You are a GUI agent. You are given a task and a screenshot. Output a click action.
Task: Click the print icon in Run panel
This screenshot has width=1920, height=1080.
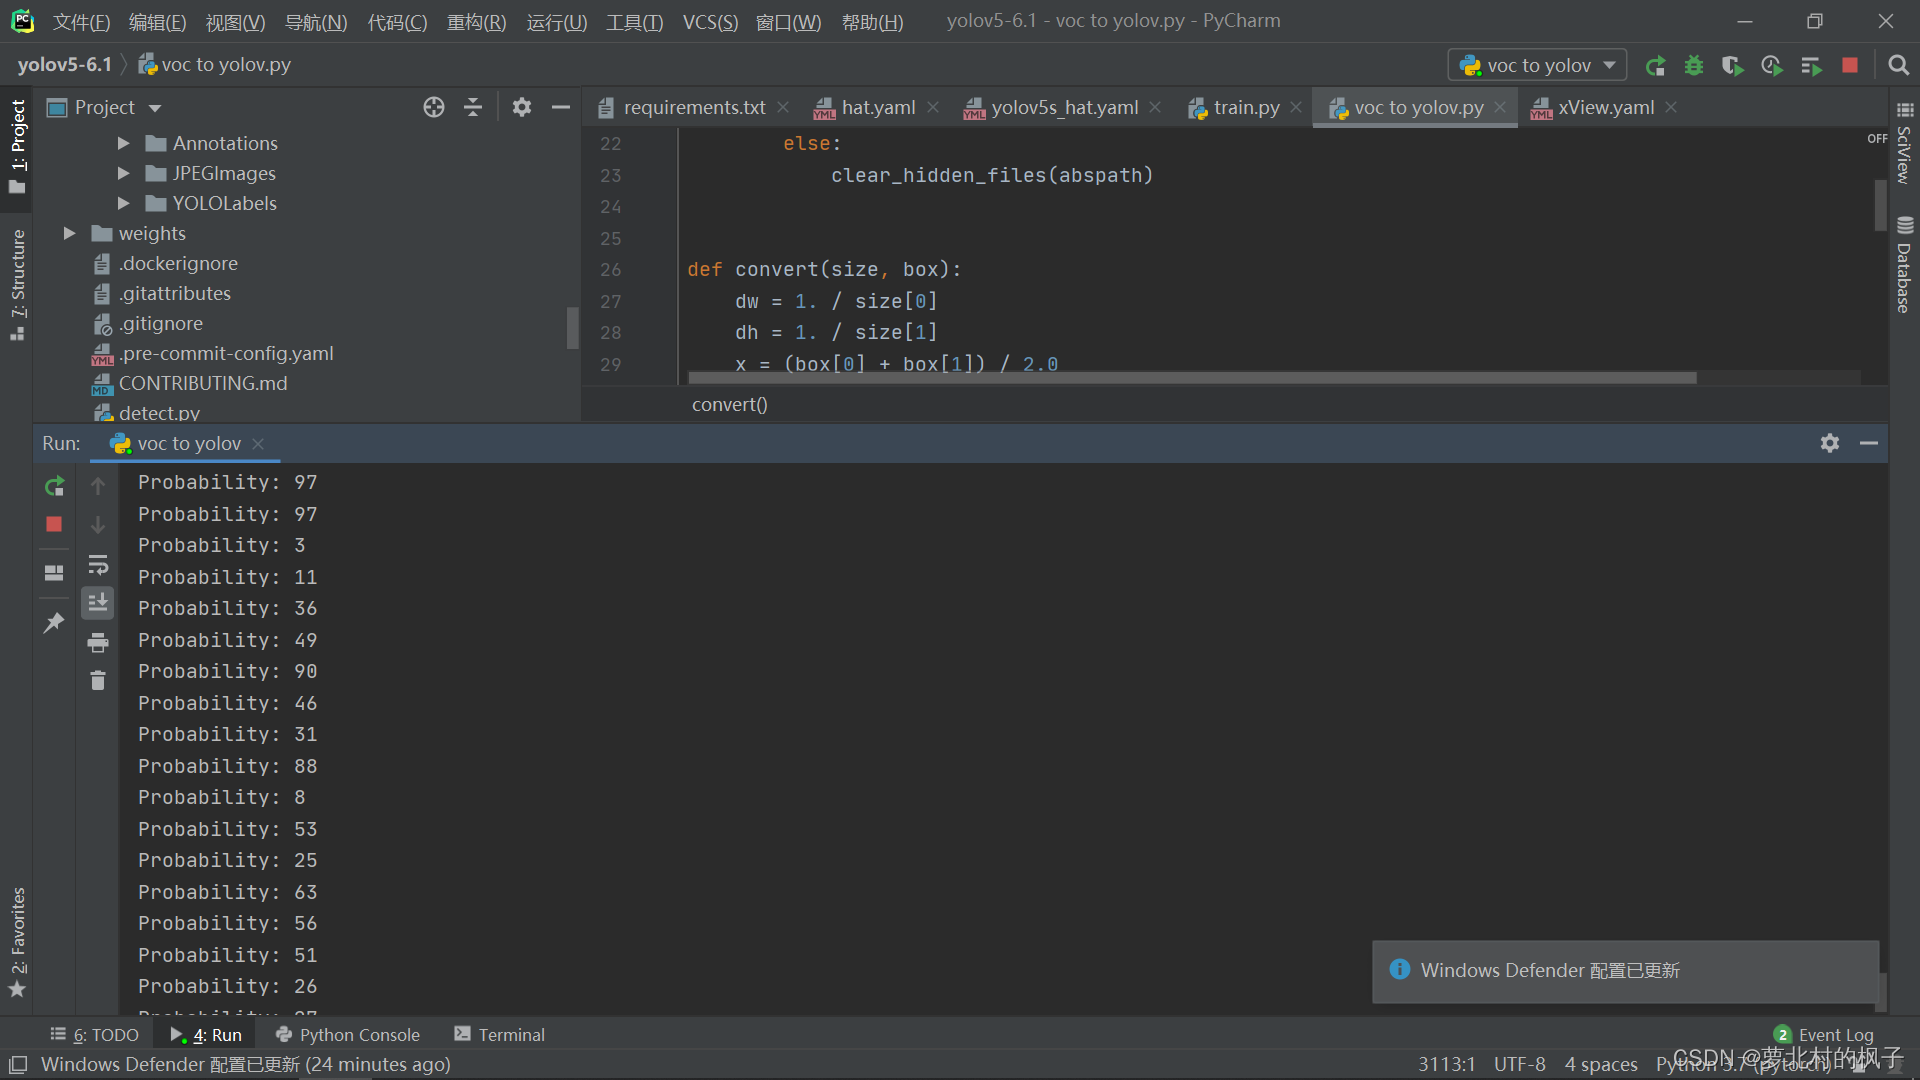pos(98,642)
